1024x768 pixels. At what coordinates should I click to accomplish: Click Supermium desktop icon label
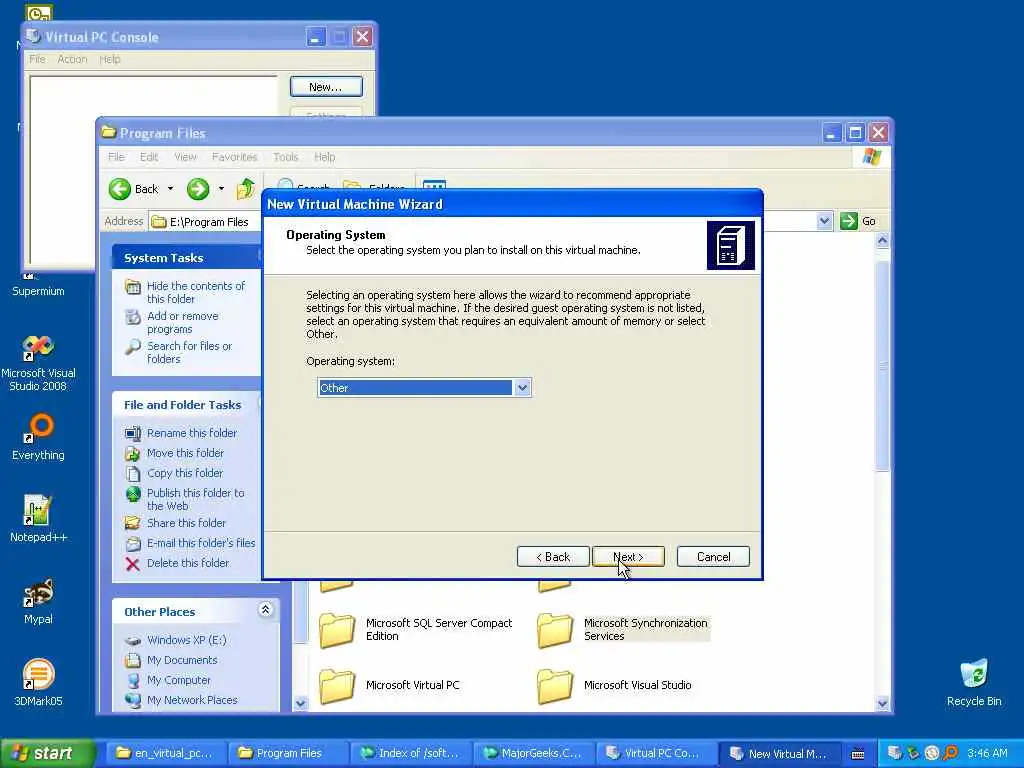point(38,291)
